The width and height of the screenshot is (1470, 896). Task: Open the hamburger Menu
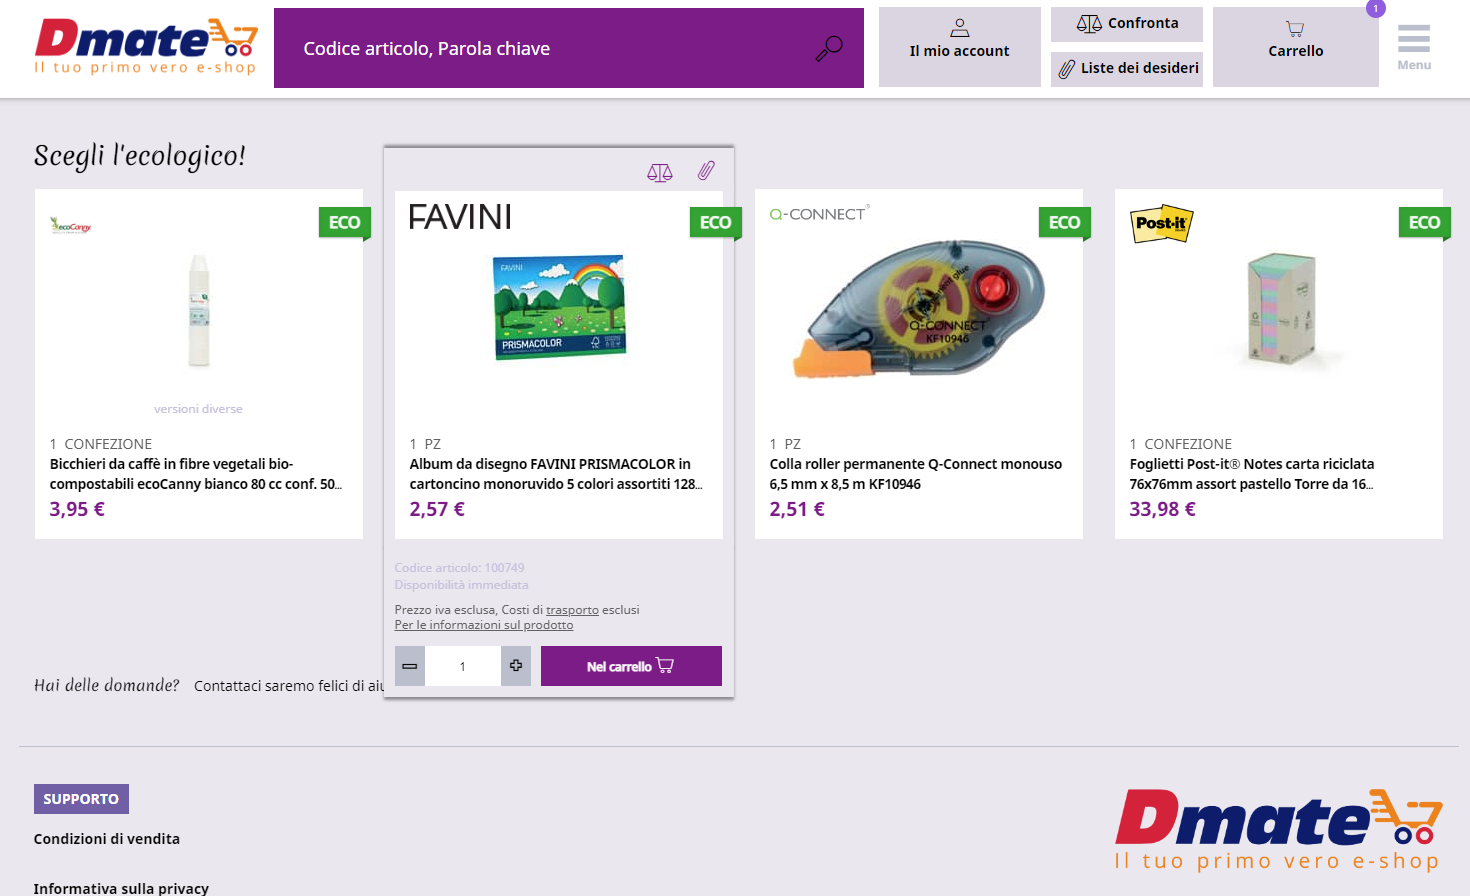point(1414,47)
